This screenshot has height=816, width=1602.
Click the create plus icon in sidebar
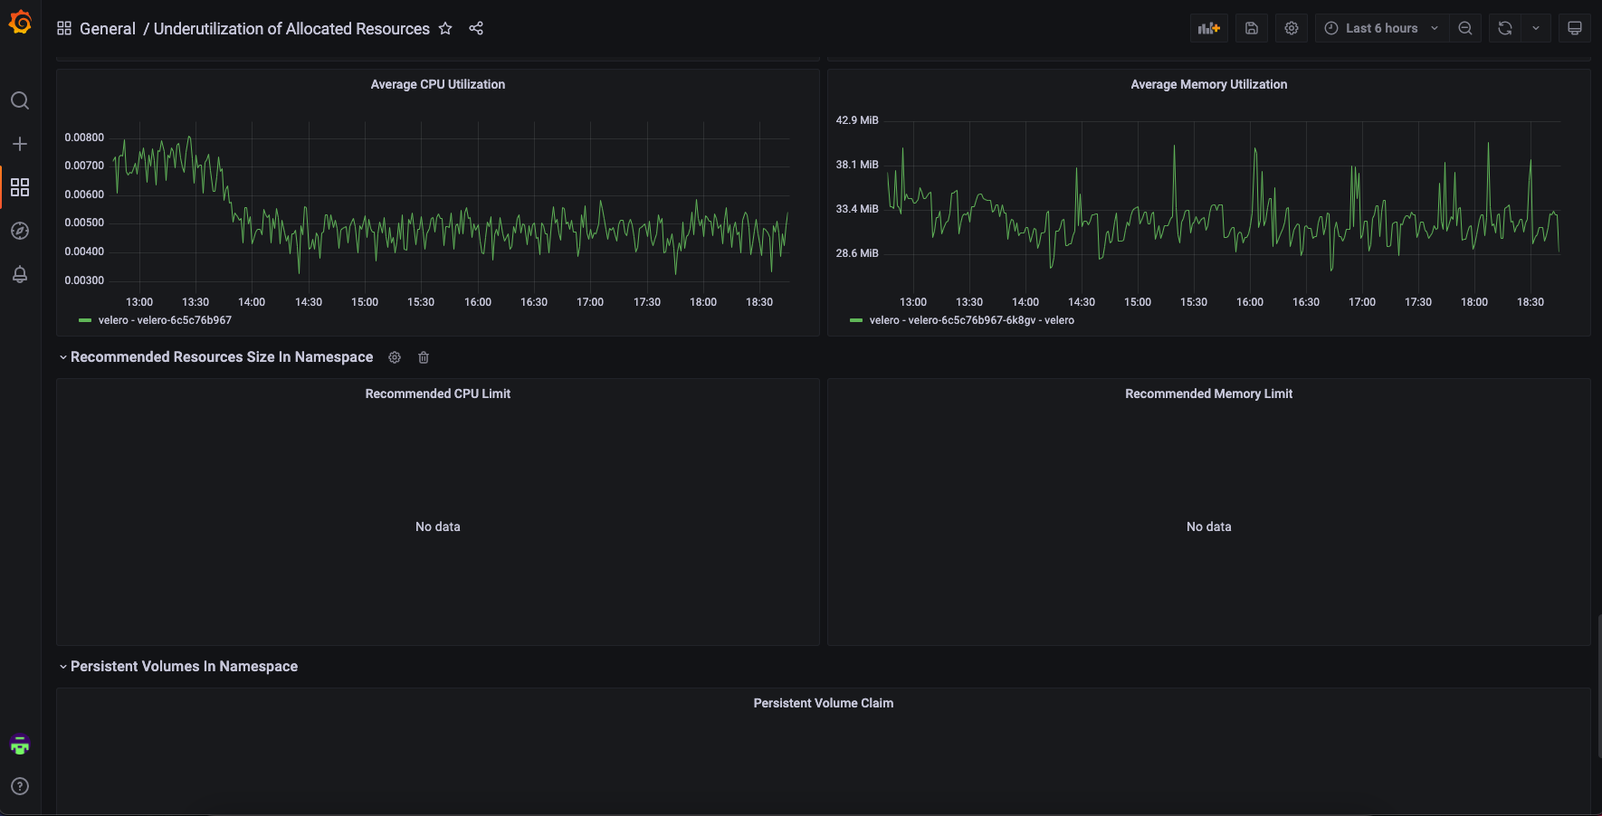point(20,144)
